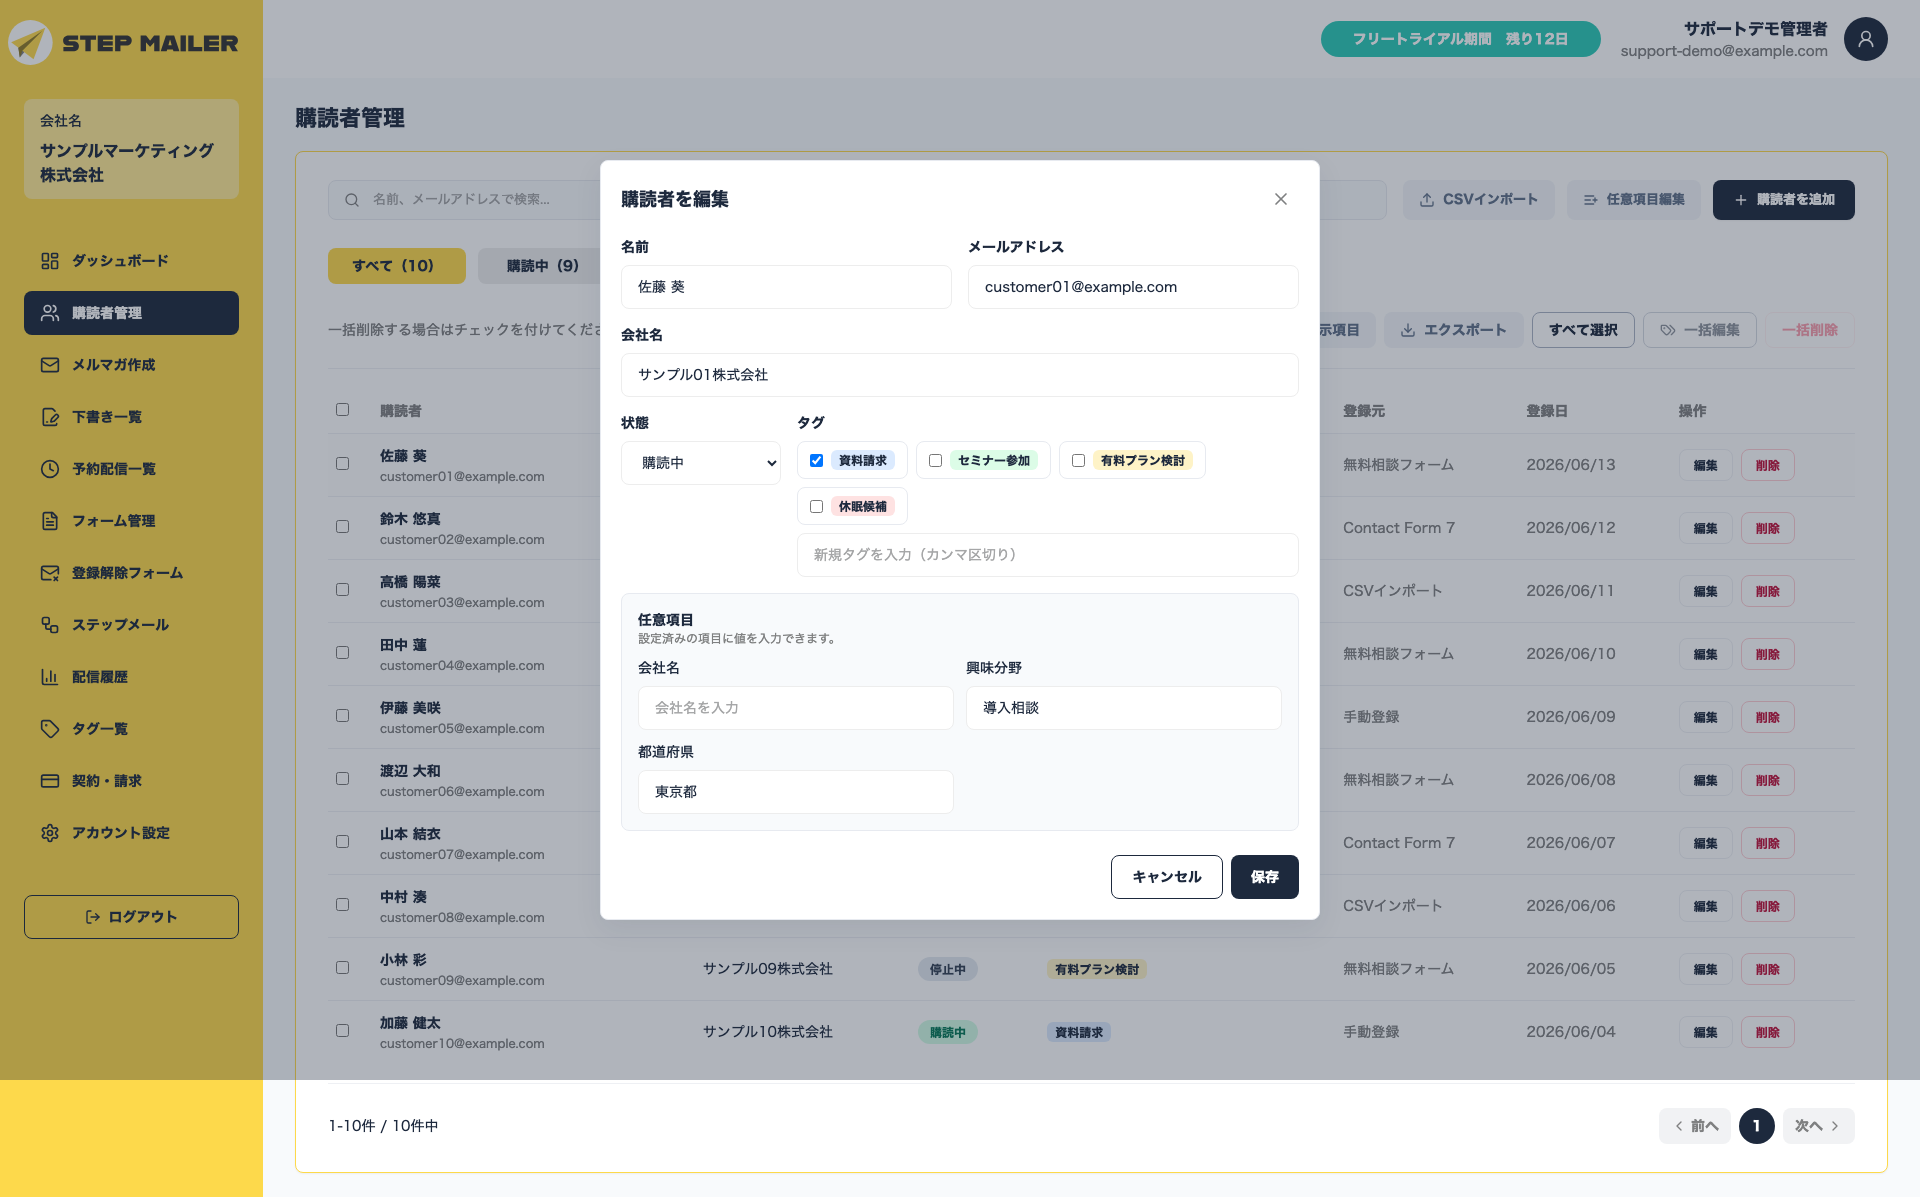Check the row checkbox for 鈴木 悠真
The image size is (1920, 1197).
pyautogui.click(x=343, y=527)
